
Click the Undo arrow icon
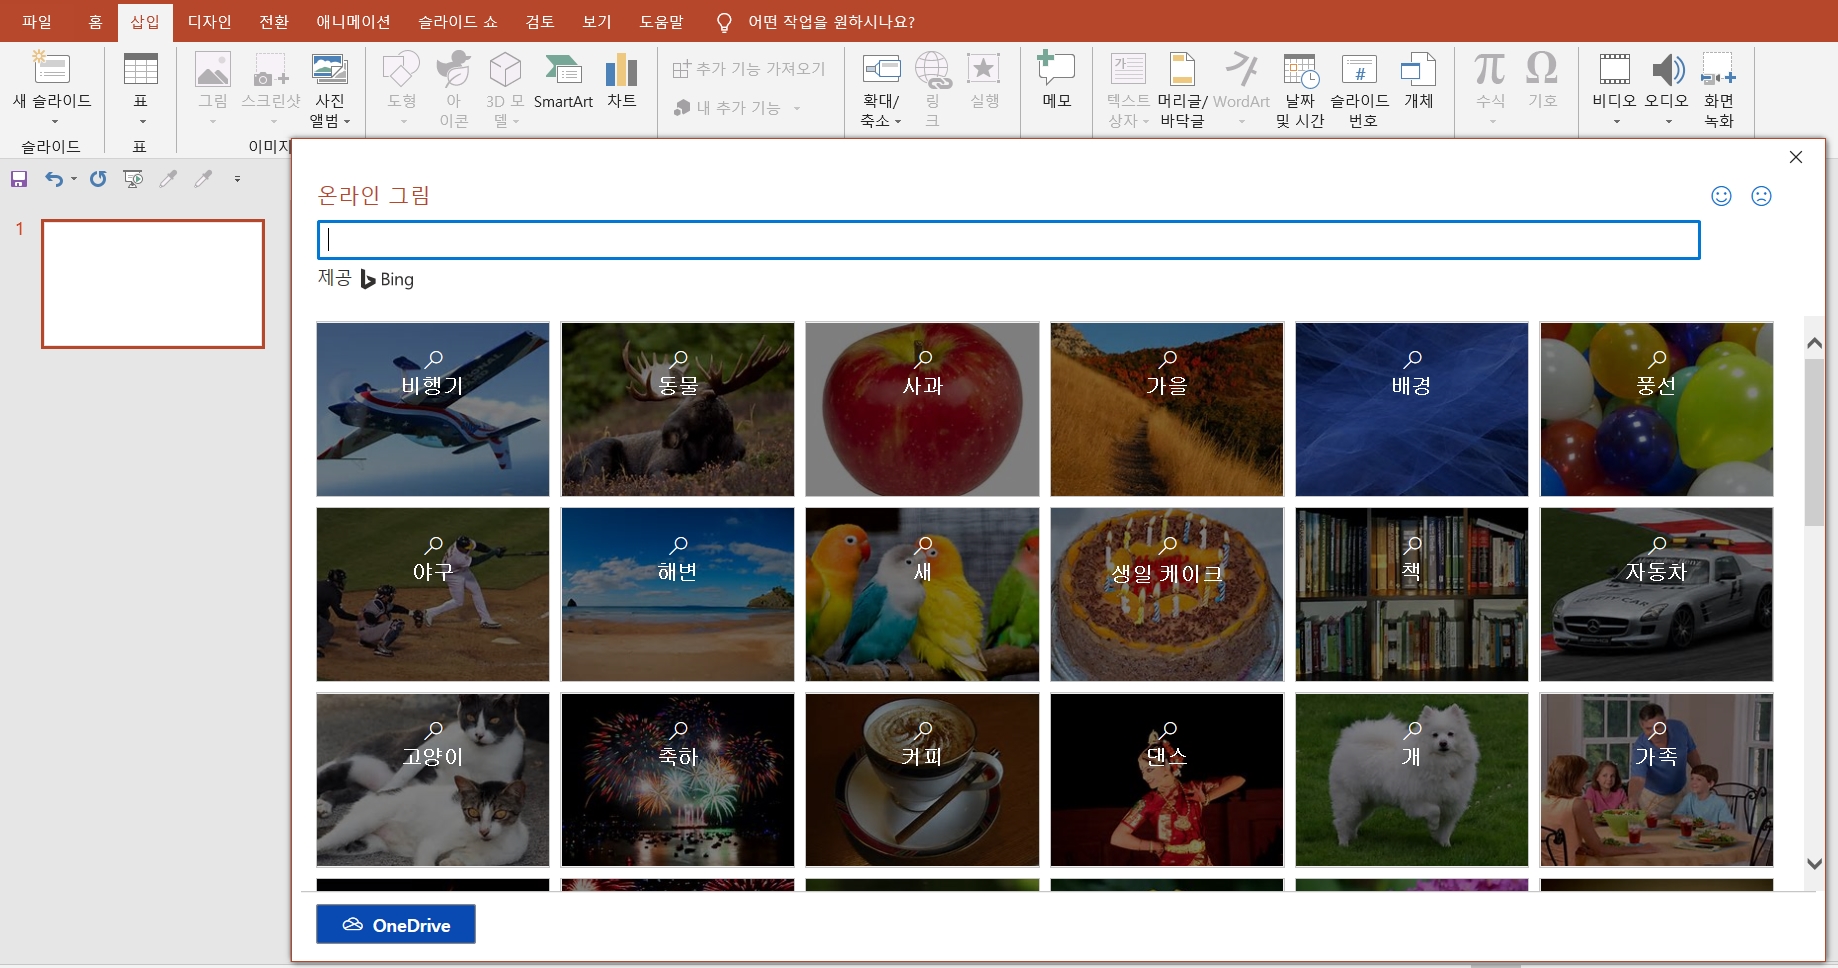[54, 179]
